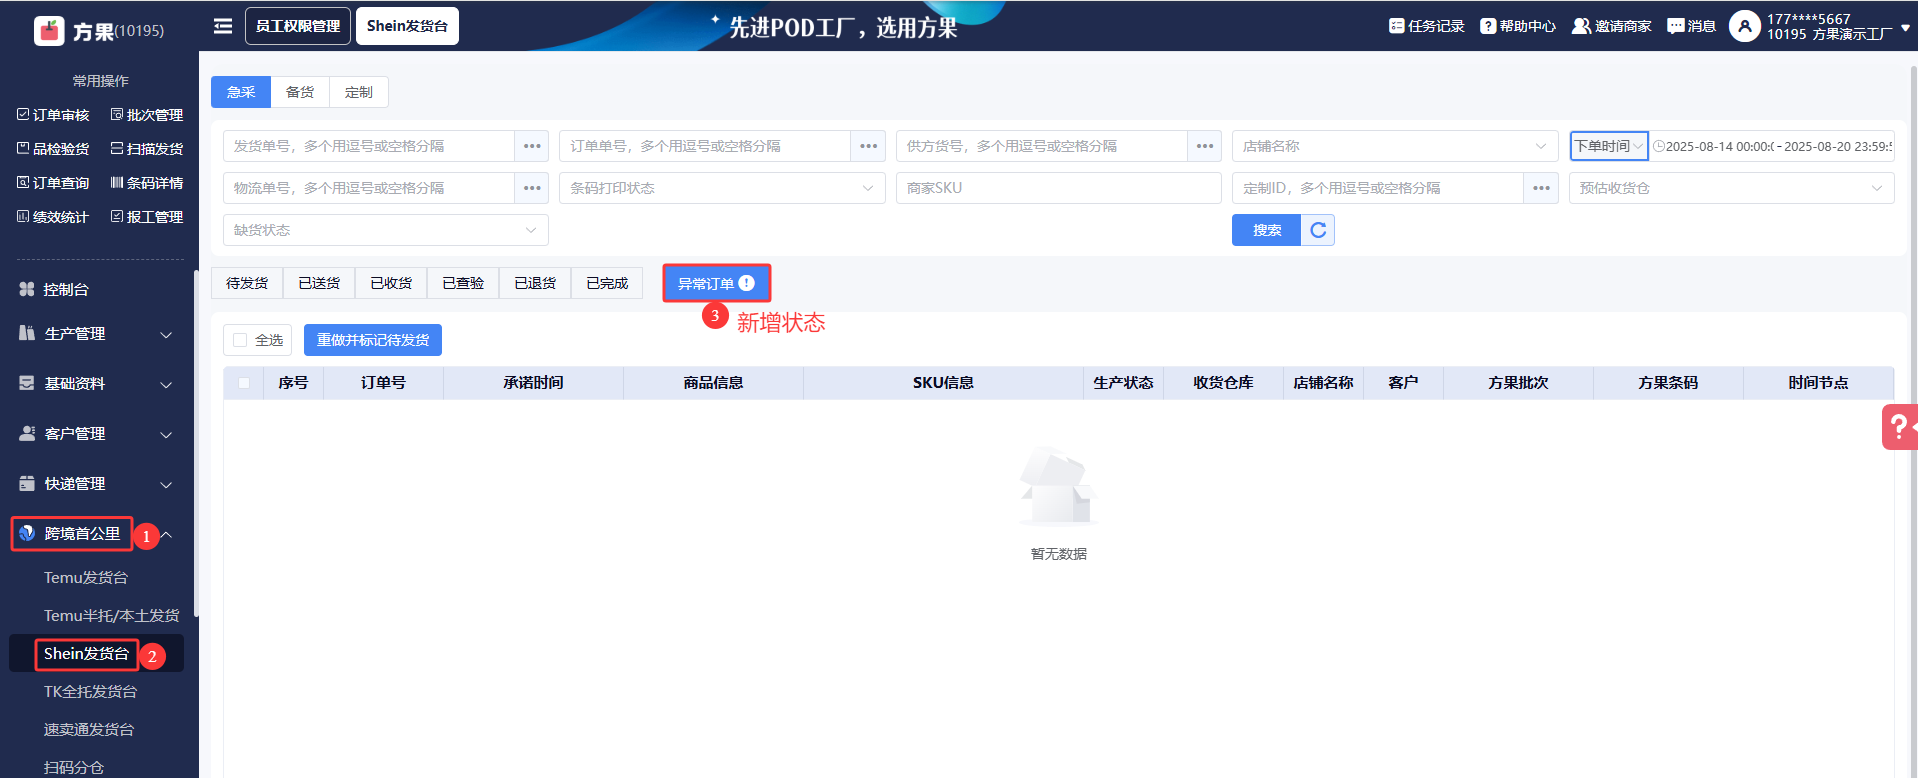This screenshot has width=1918, height=778.
Task: Click the hamburger menu collapse icon
Action: [x=223, y=26]
